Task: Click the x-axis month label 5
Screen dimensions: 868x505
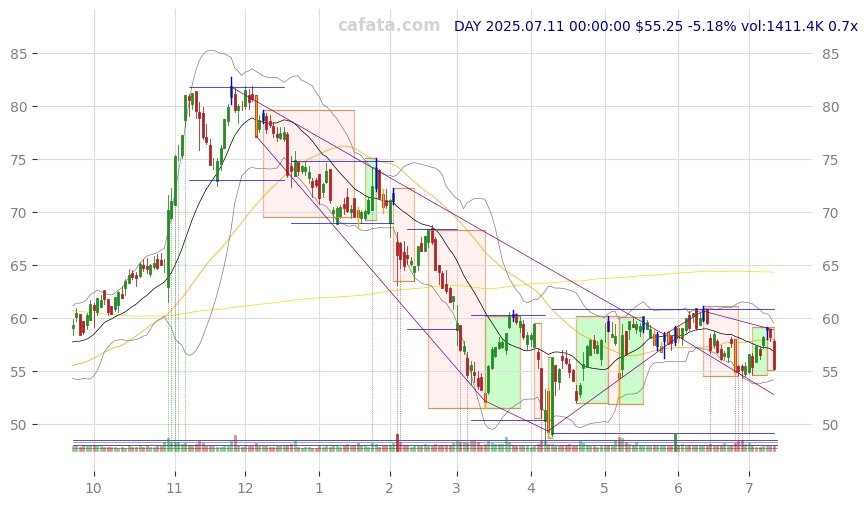Action: click(x=604, y=488)
